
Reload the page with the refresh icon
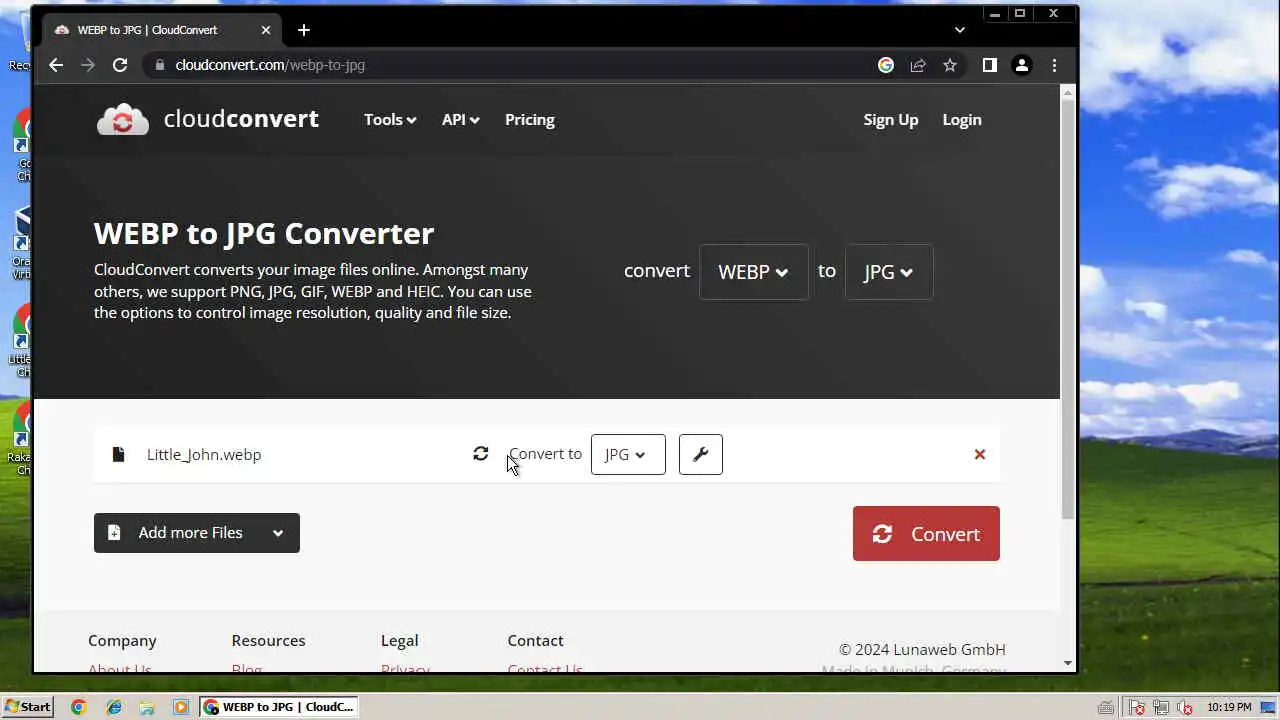pyautogui.click(x=120, y=65)
